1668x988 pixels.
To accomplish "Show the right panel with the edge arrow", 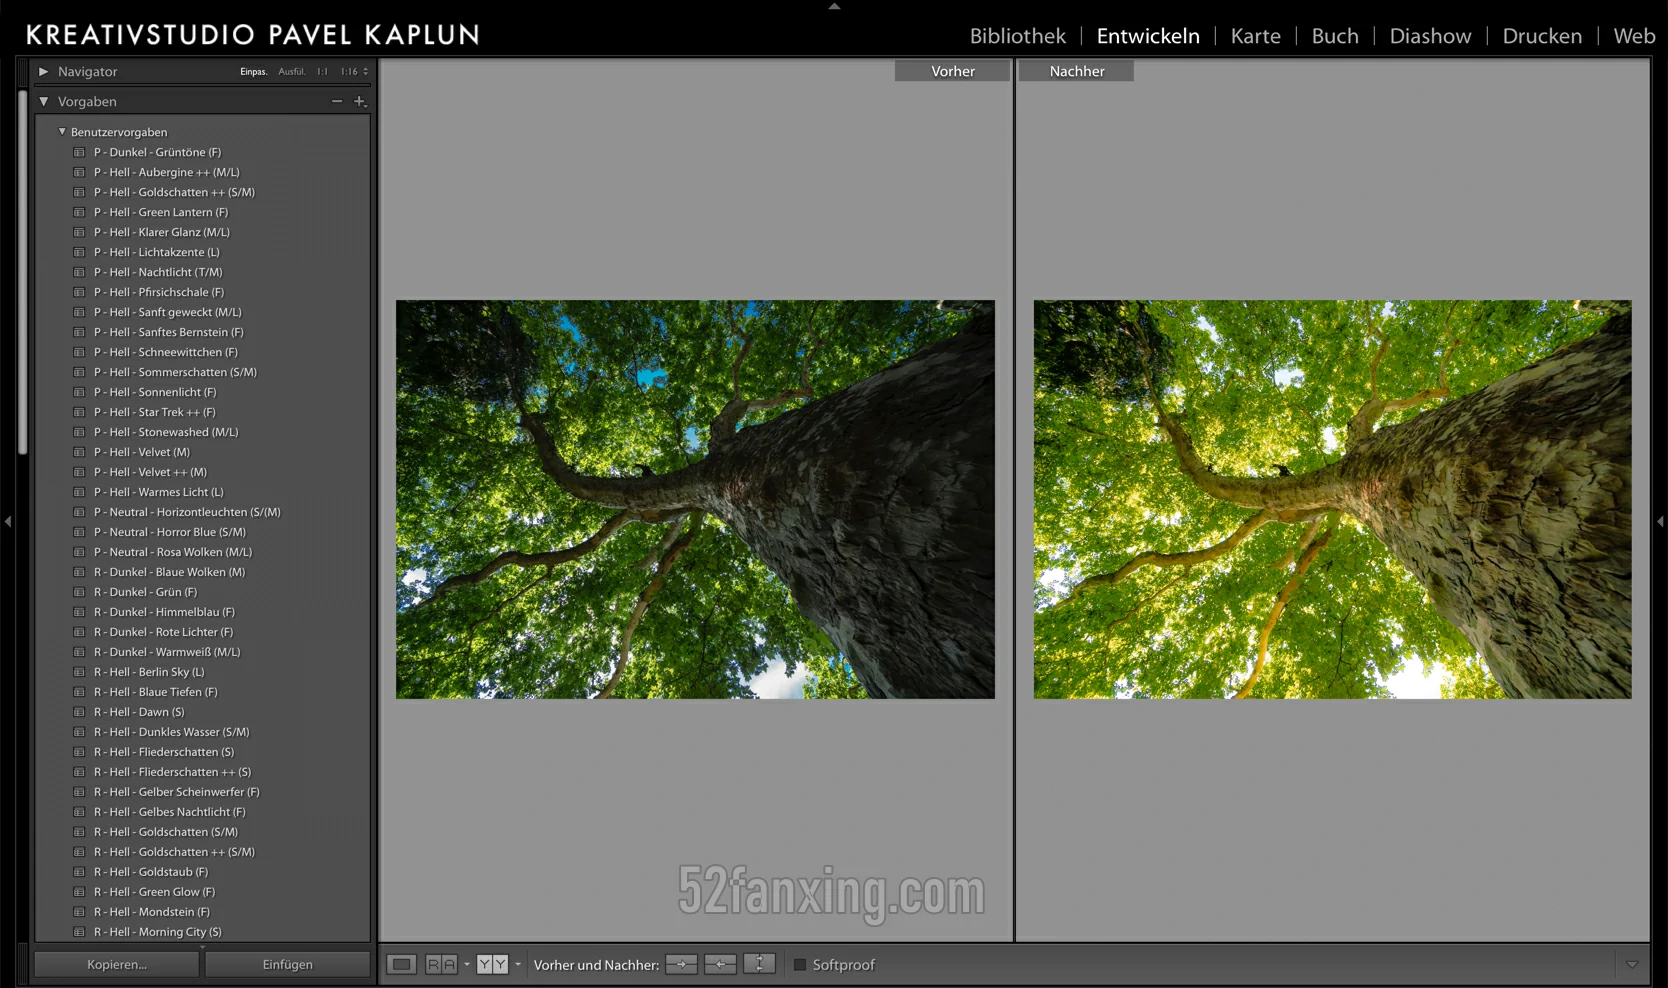I will pyautogui.click(x=1660, y=521).
